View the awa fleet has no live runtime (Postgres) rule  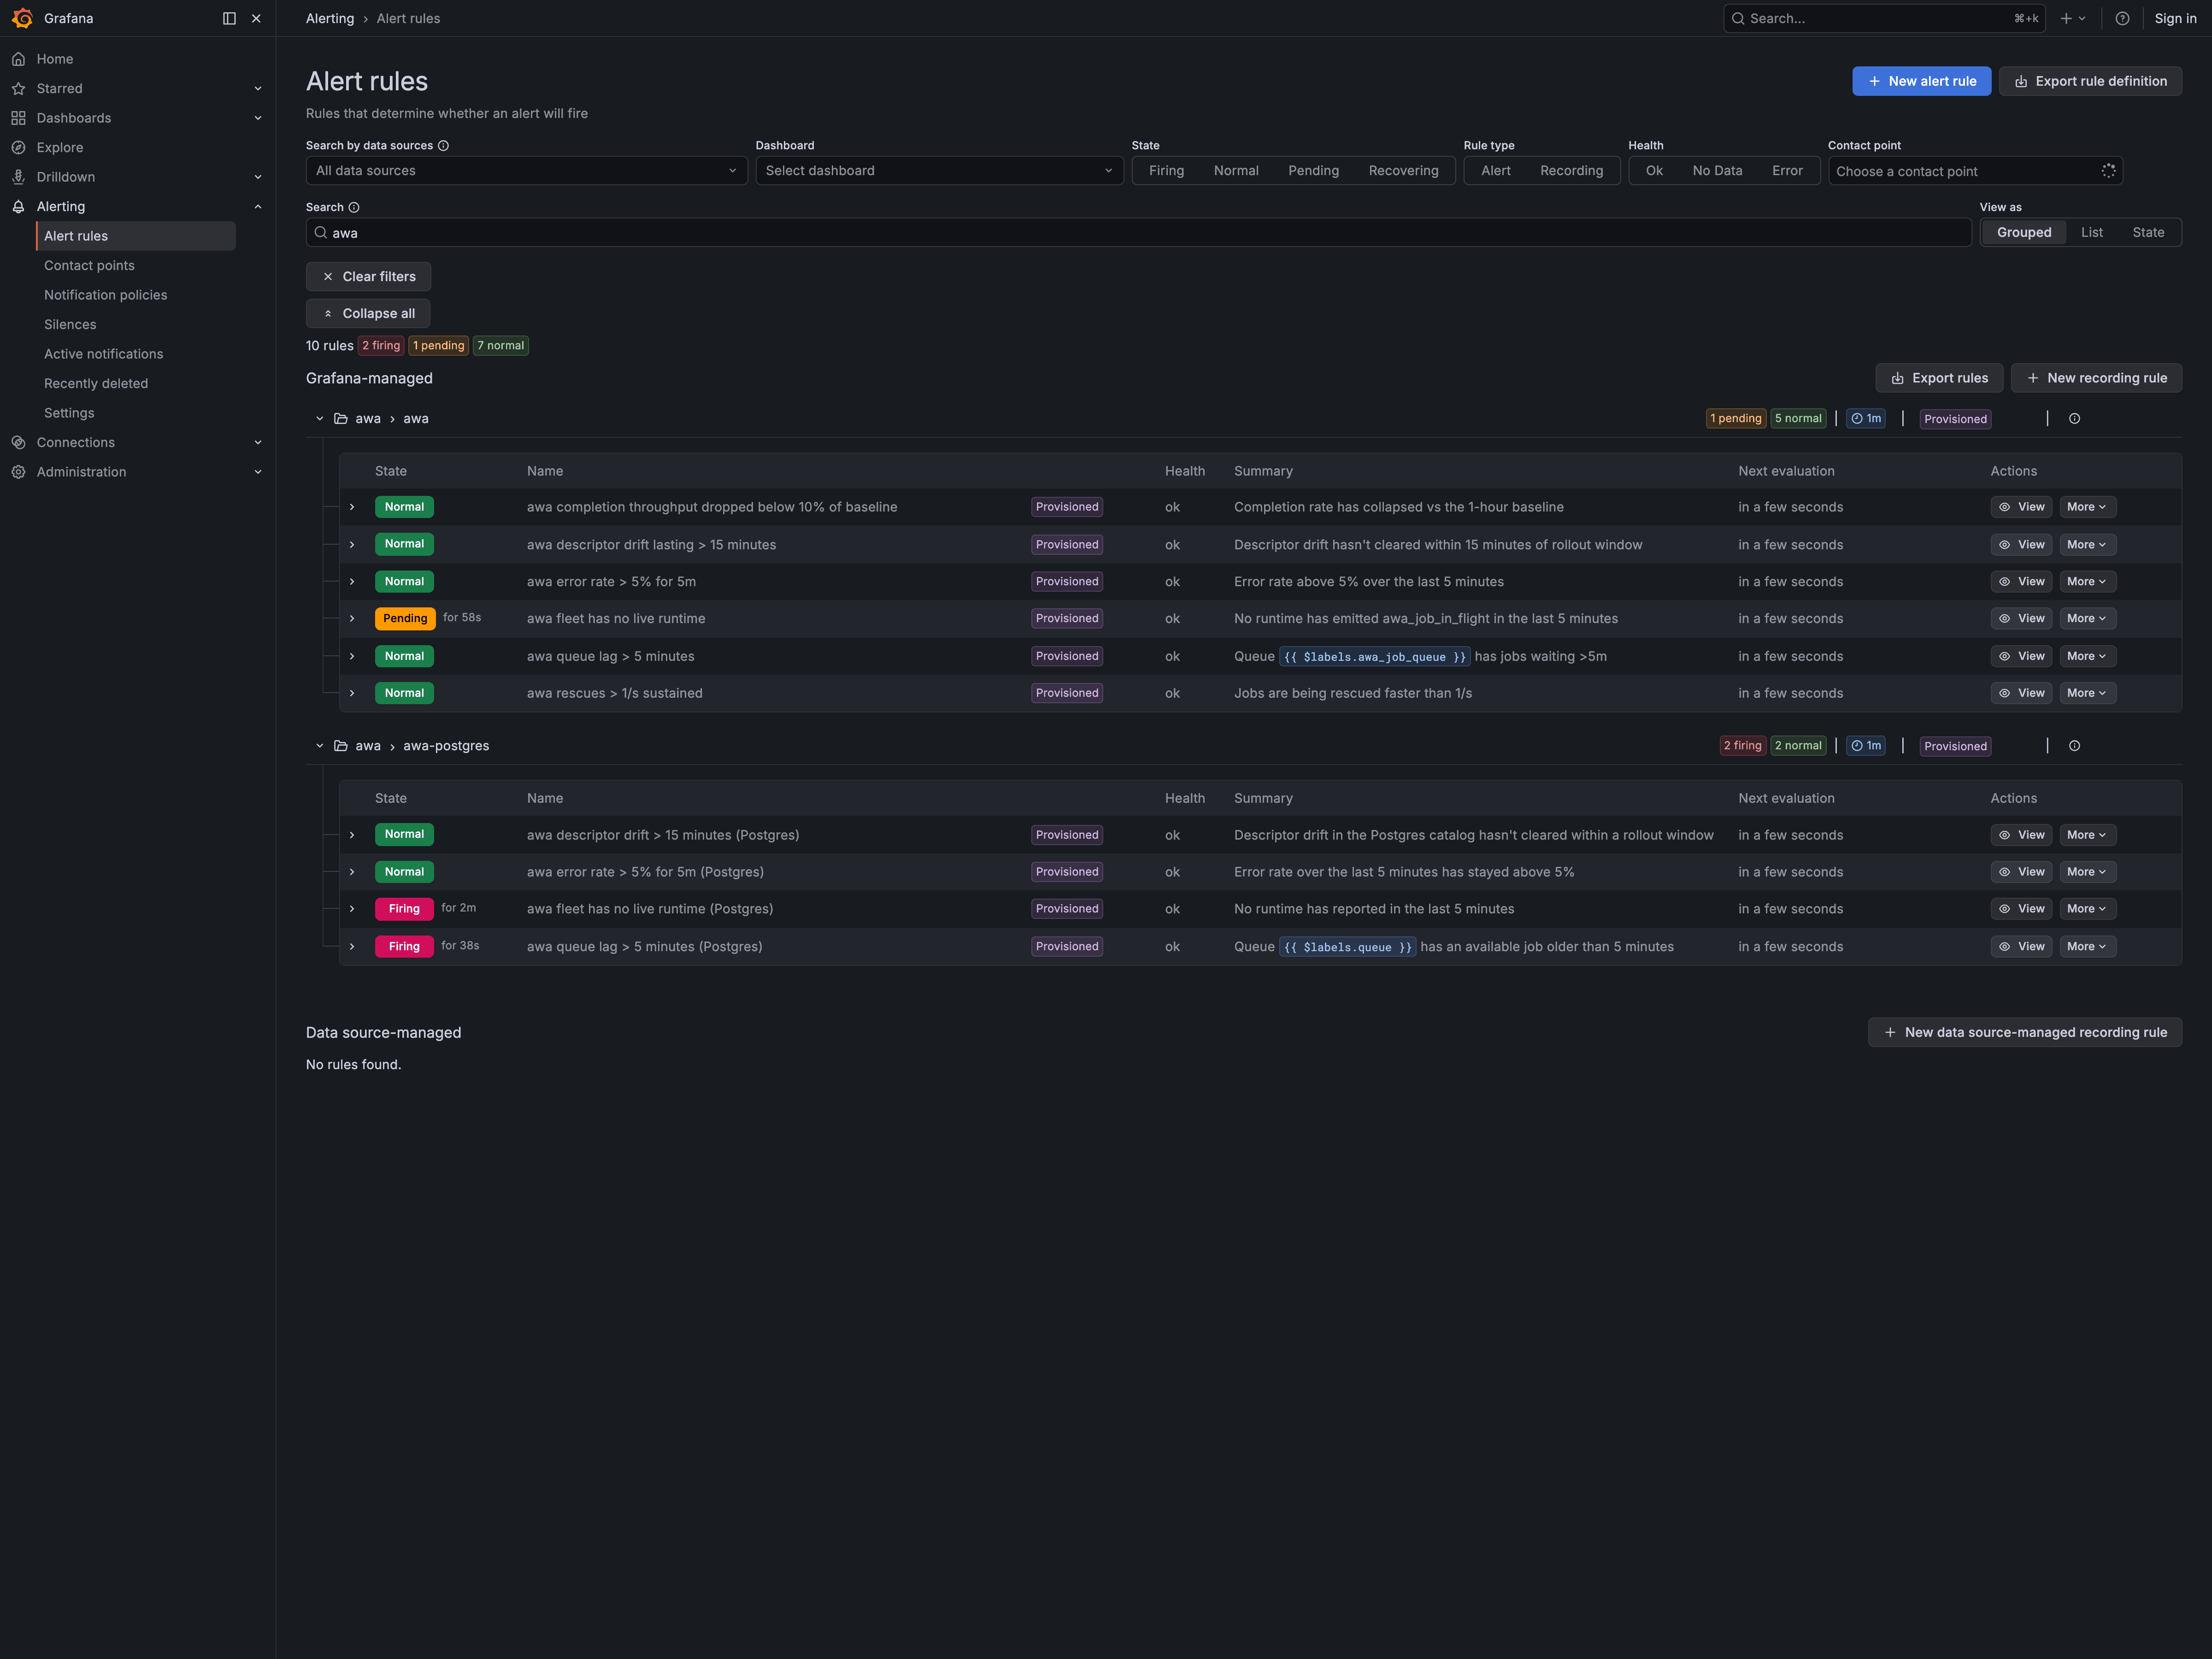(2021, 909)
